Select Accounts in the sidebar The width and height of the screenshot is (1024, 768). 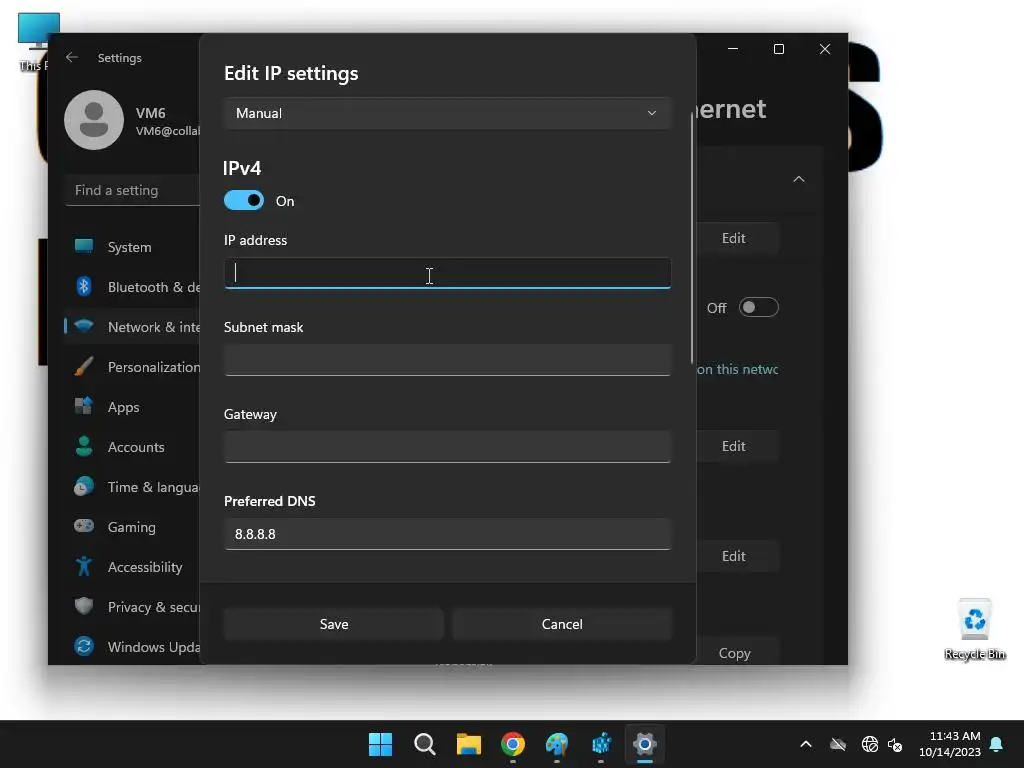click(x=136, y=447)
